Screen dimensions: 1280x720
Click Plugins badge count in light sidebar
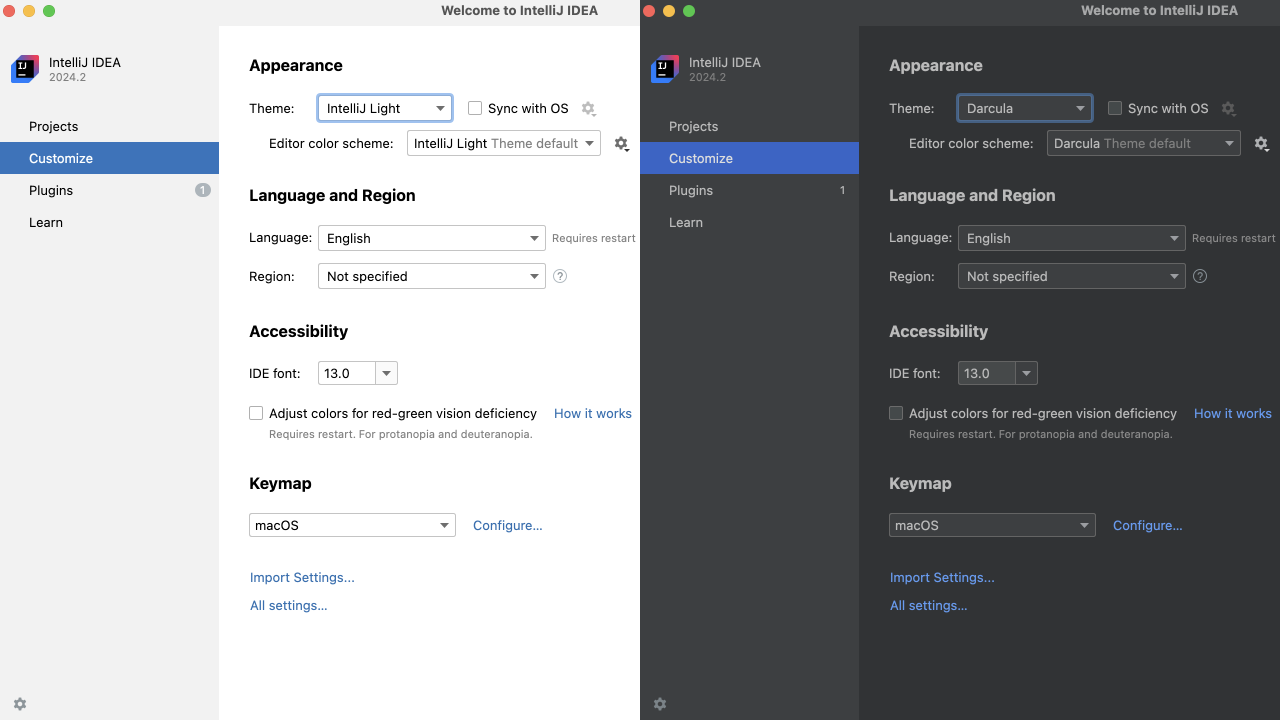click(203, 190)
